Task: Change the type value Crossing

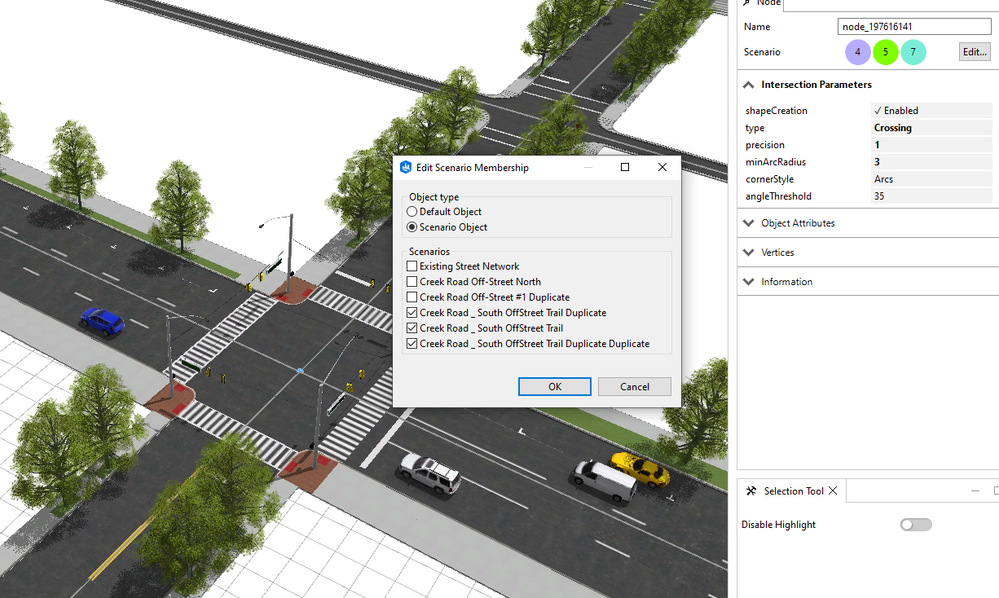Action: tap(931, 127)
